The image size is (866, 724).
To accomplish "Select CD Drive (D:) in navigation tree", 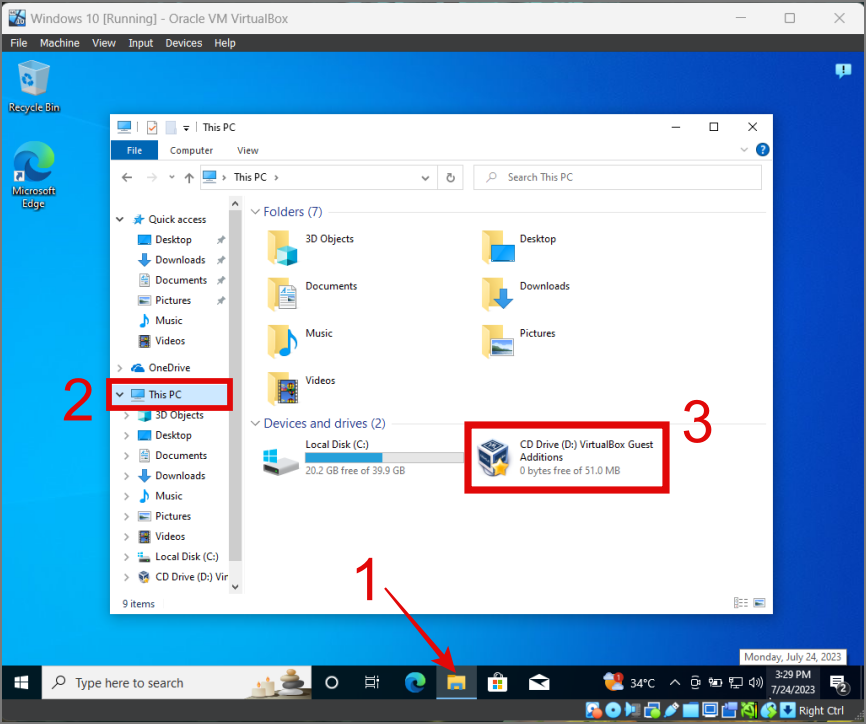I will click(191, 577).
